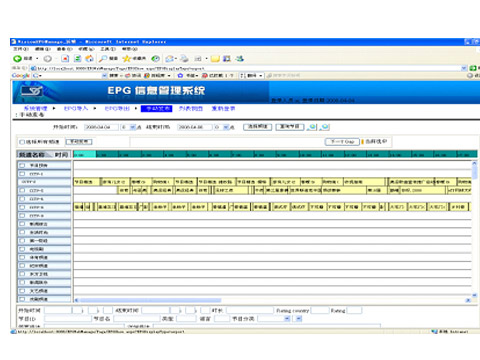Open the EPG导入 navigation link
The height and width of the screenshot is (360, 480).
(x=76, y=108)
